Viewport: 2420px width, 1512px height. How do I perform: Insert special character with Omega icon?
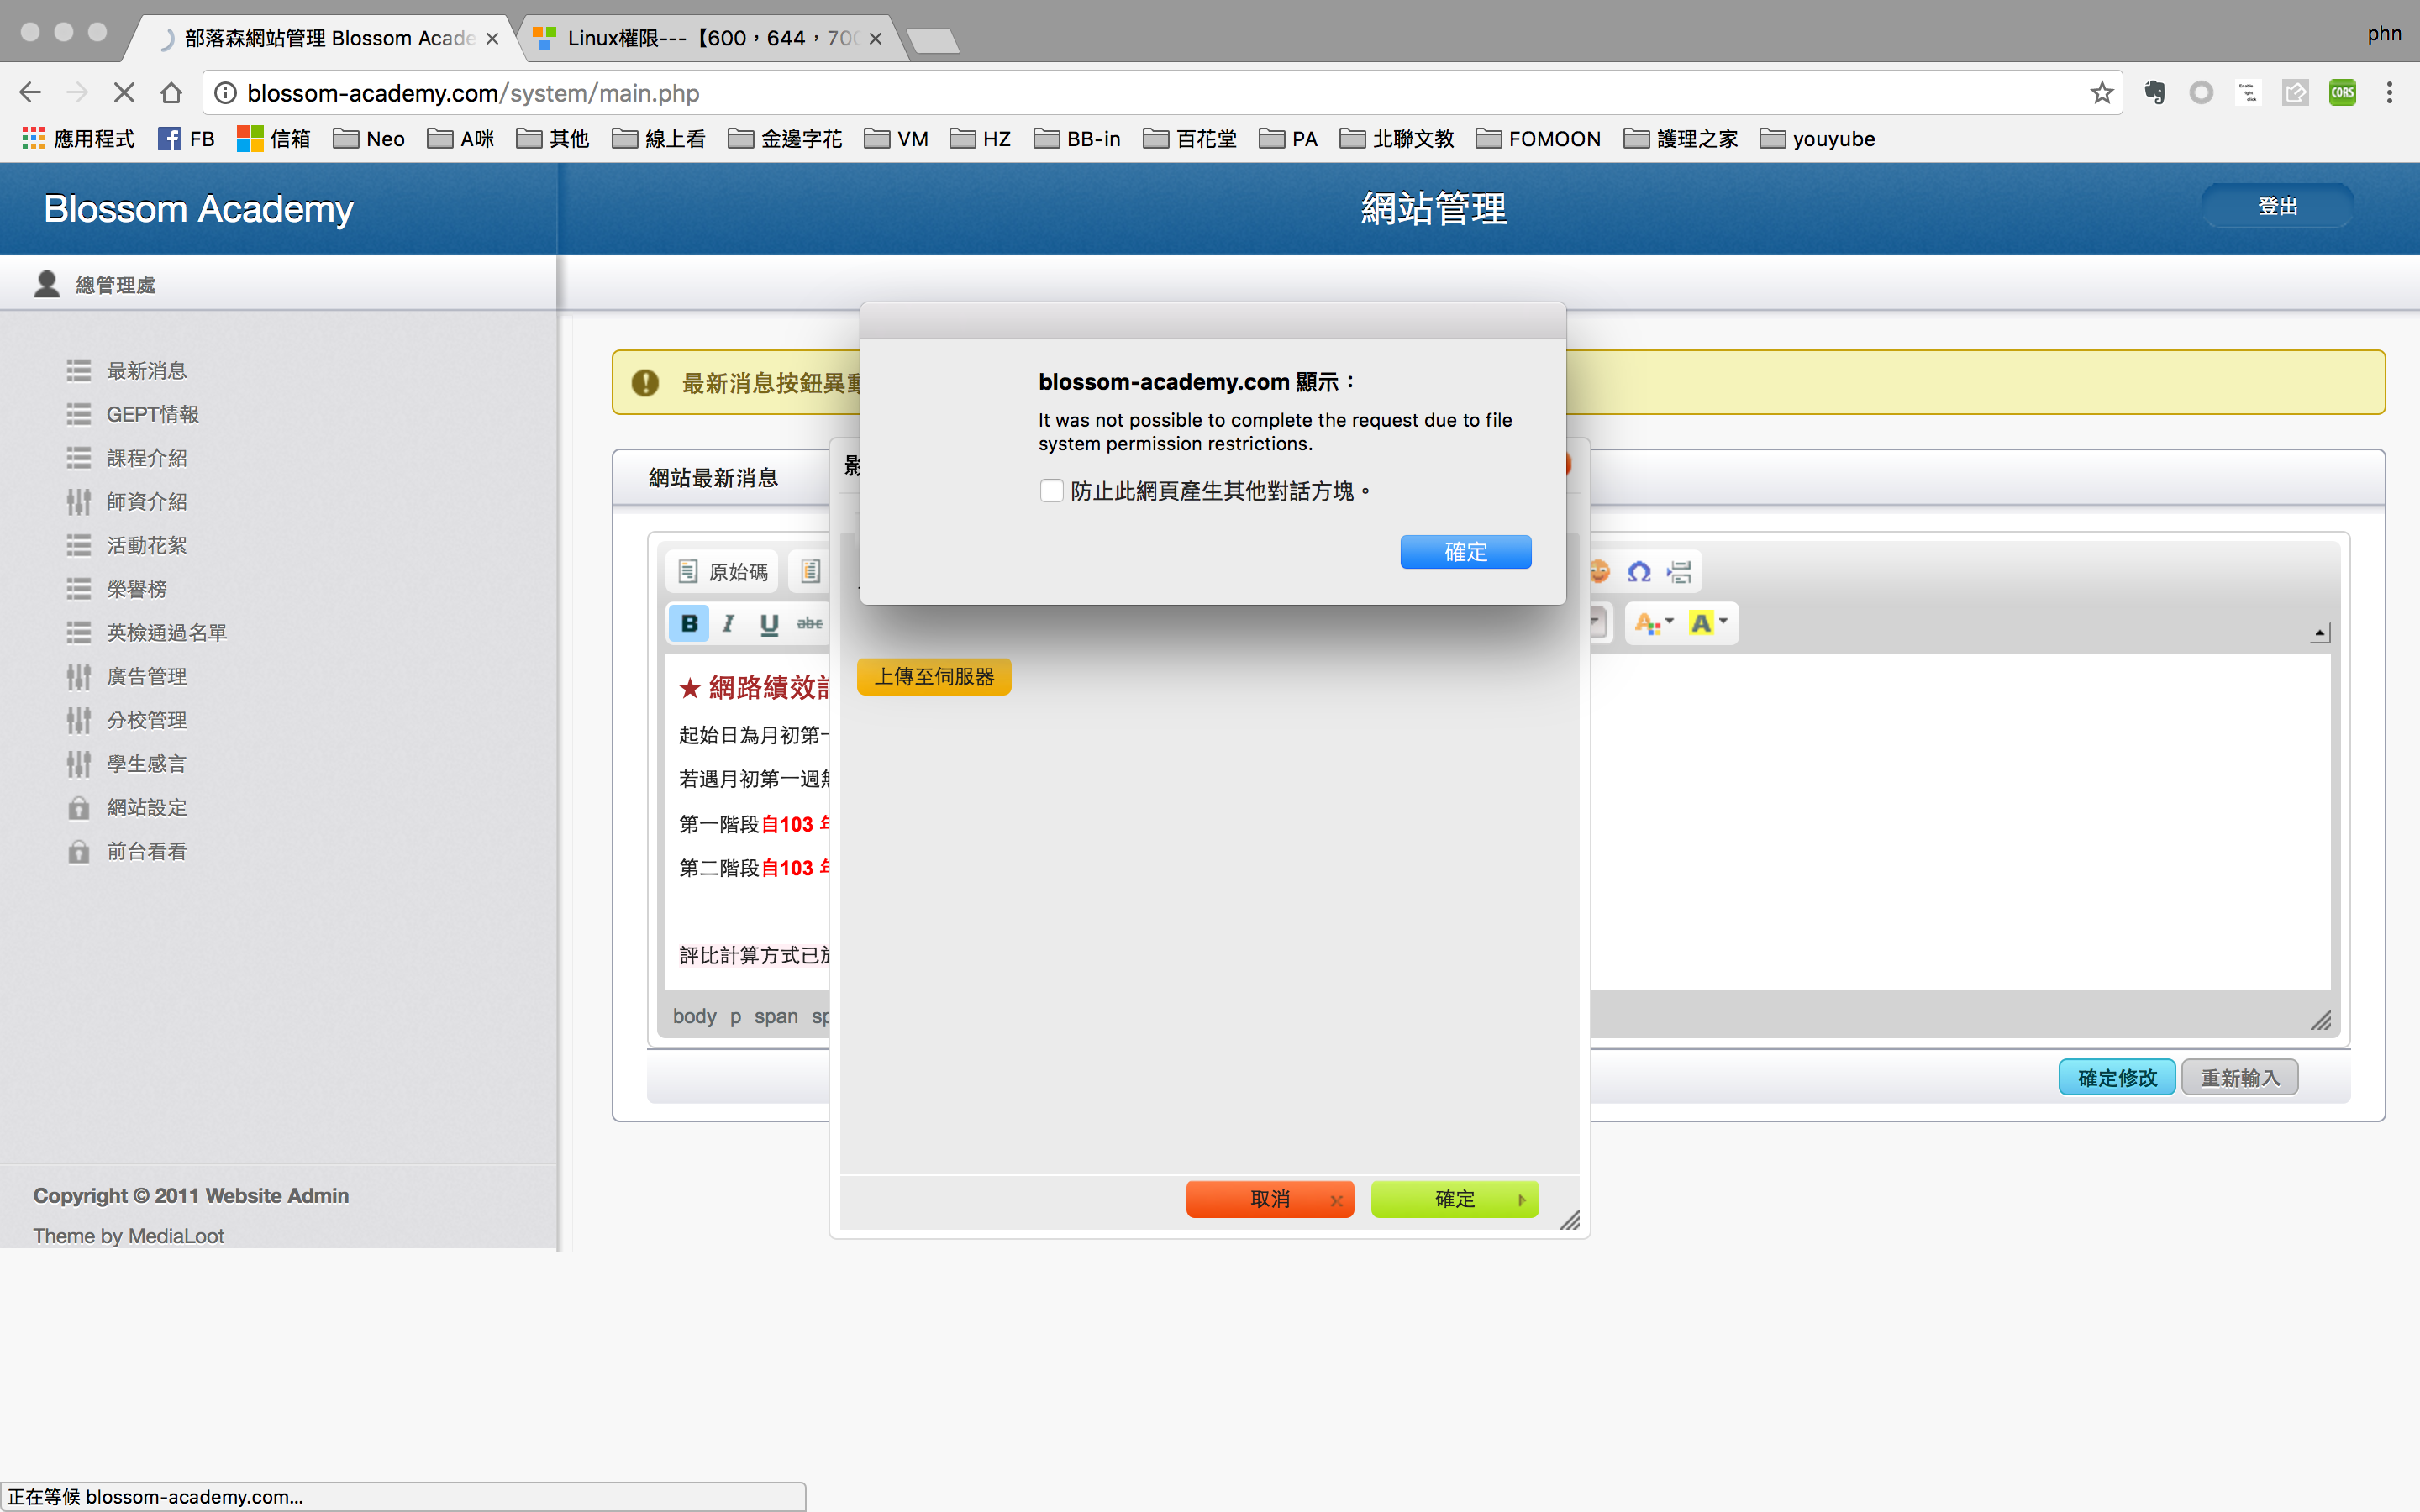pyautogui.click(x=1638, y=572)
